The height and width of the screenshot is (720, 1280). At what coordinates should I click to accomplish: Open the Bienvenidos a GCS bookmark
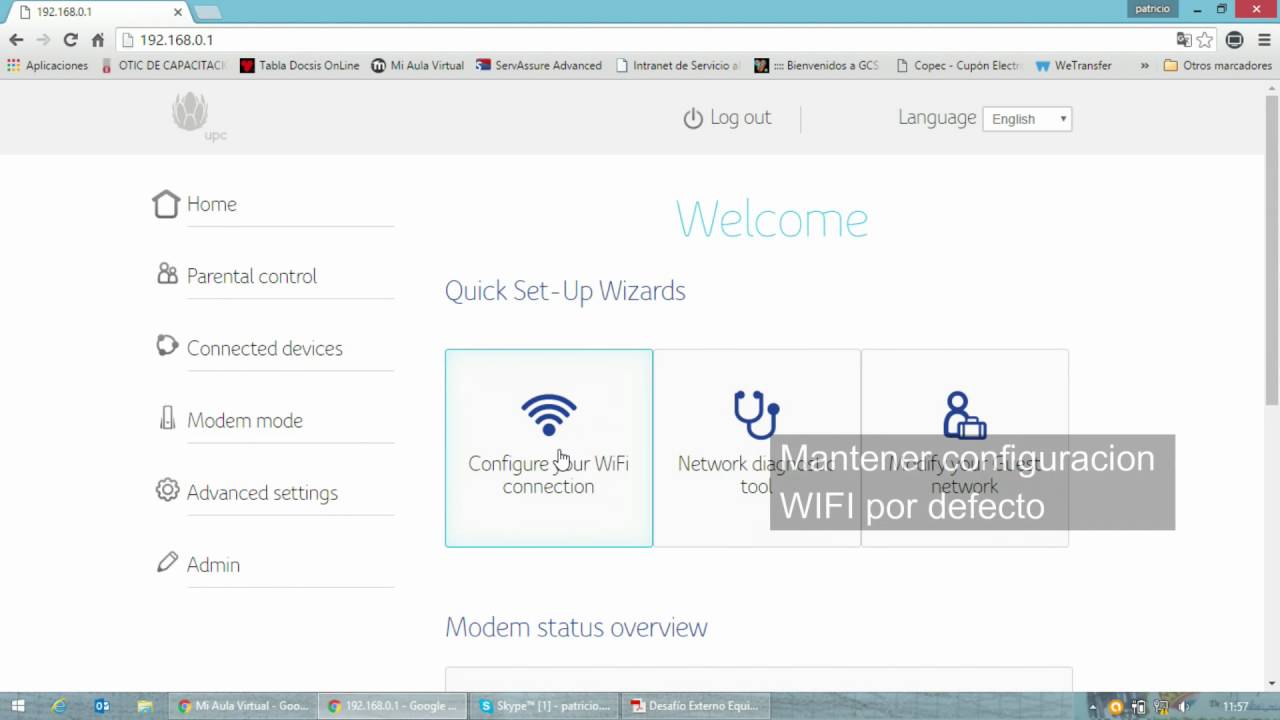pyautogui.click(x=817, y=65)
